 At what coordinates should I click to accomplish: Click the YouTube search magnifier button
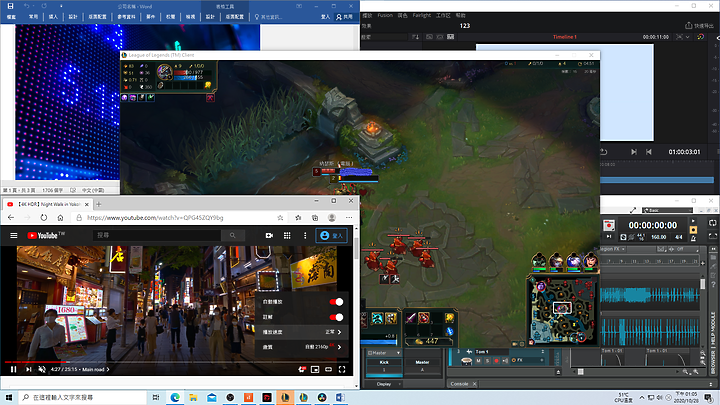point(233,236)
